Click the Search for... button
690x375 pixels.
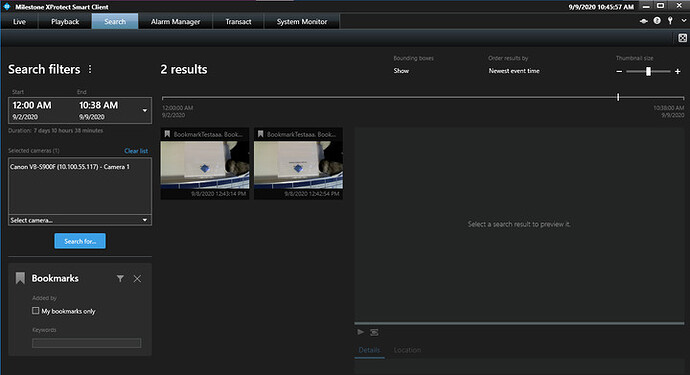pos(80,241)
